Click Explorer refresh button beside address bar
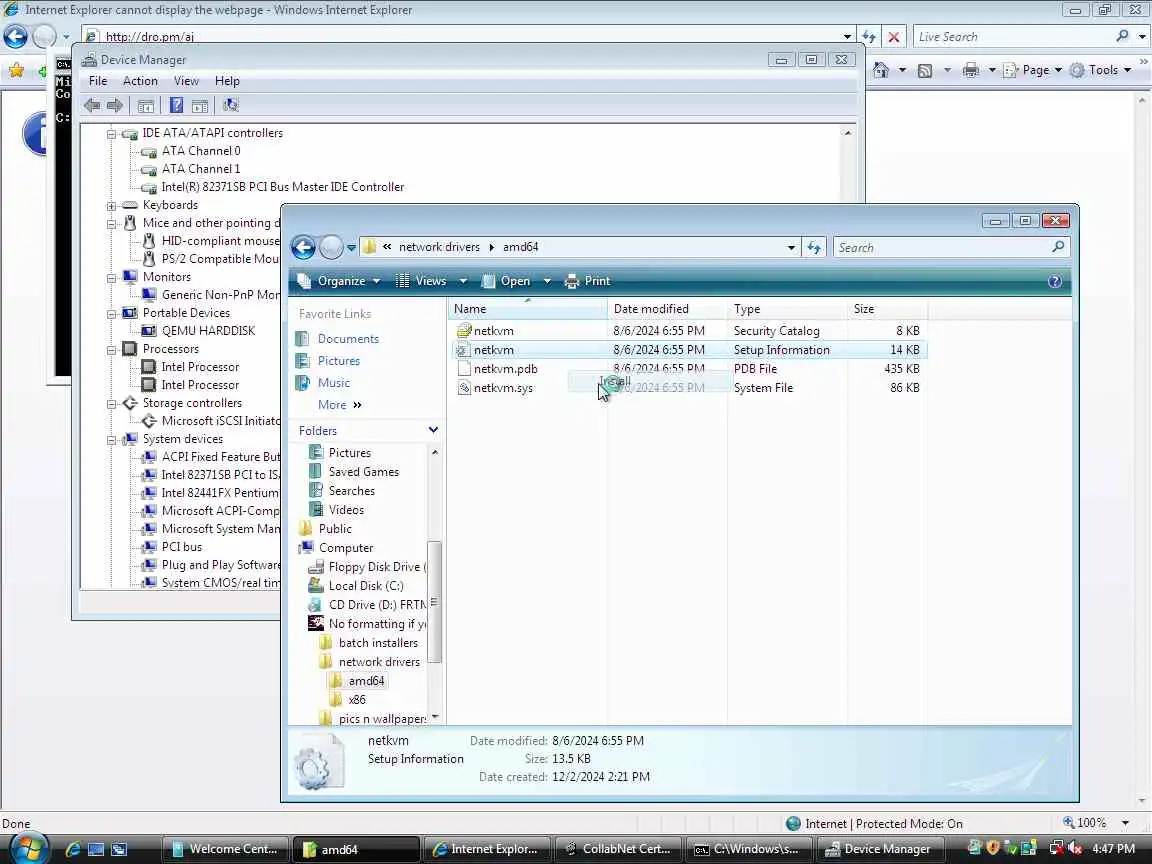This screenshot has height=864, width=1152. coord(813,248)
